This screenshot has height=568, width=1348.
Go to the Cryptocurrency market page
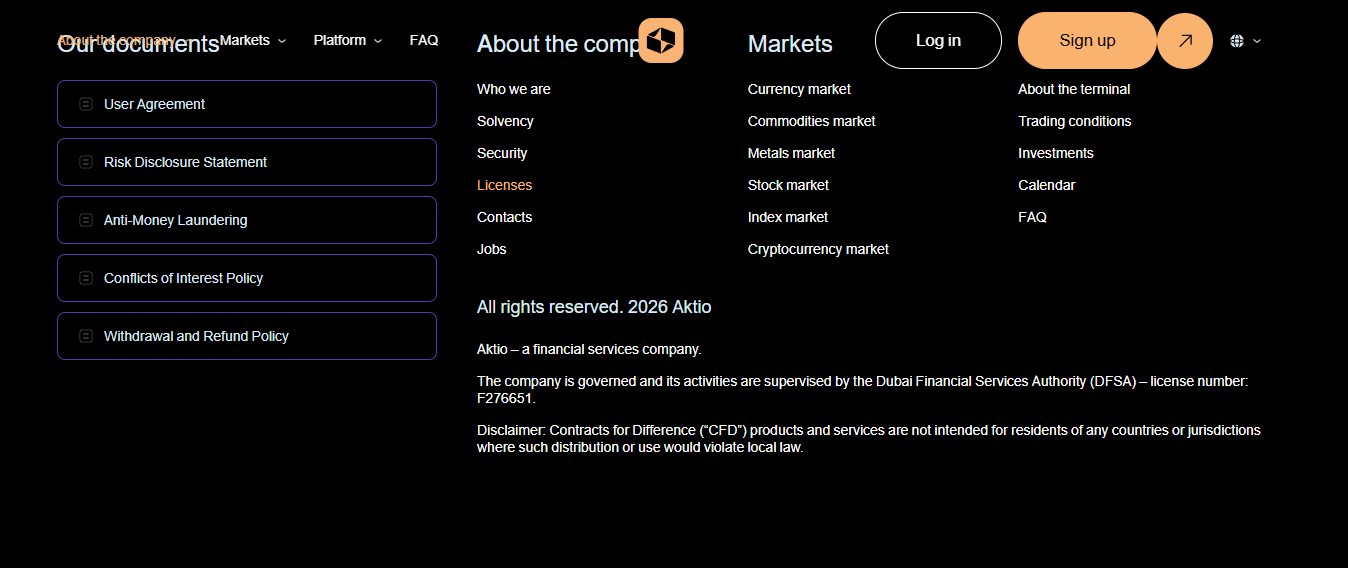[x=818, y=249]
